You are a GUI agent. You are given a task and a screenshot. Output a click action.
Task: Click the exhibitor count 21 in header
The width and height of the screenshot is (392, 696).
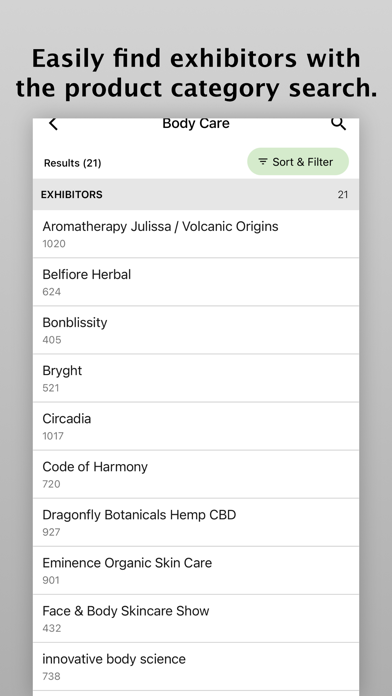pos(343,194)
